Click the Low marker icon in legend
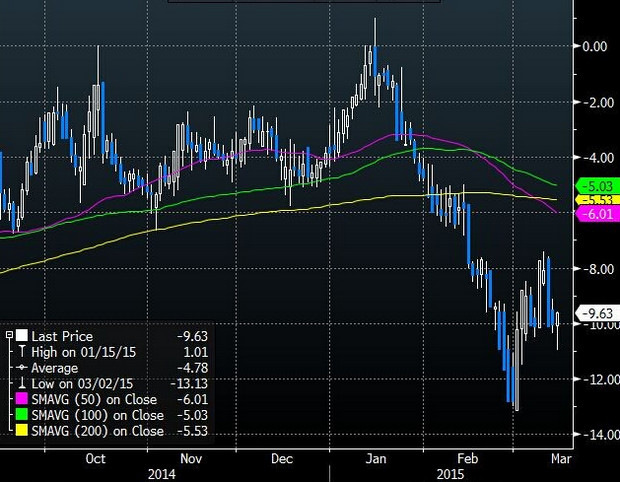620x482 pixels. pyautogui.click(x=22, y=383)
